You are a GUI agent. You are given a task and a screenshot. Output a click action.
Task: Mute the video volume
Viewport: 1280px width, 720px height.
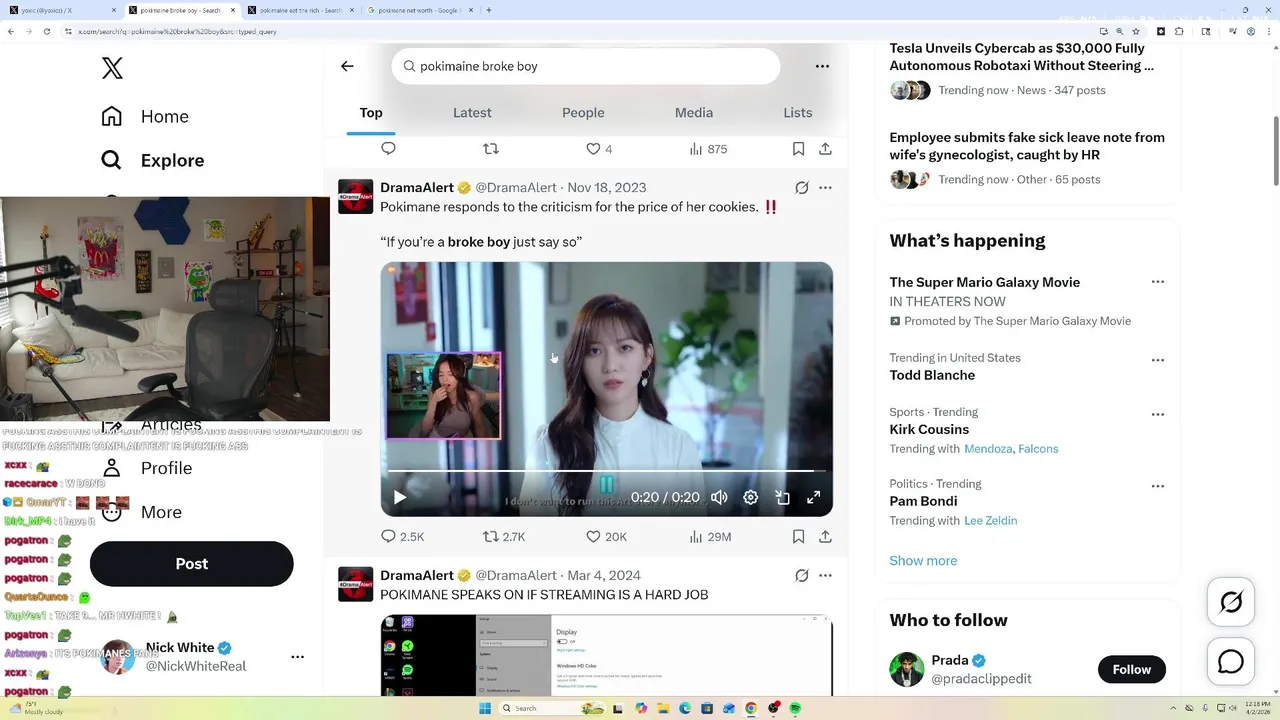719,498
